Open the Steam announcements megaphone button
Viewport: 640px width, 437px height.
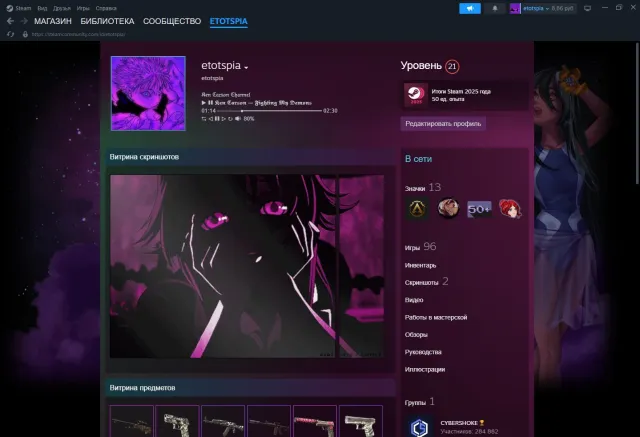click(470, 8)
